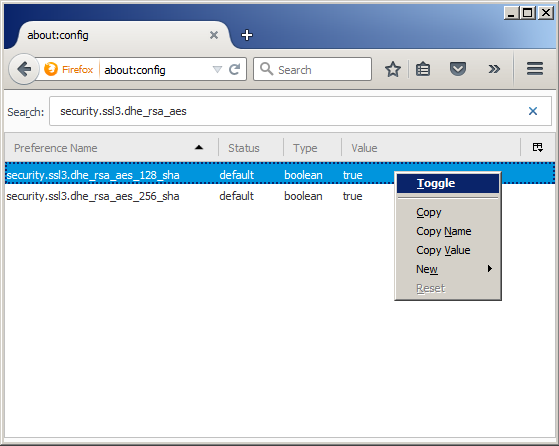The width and height of the screenshot is (559, 446).
Task: Open the Pocket icon in the toolbar
Action: pyautogui.click(x=458, y=69)
